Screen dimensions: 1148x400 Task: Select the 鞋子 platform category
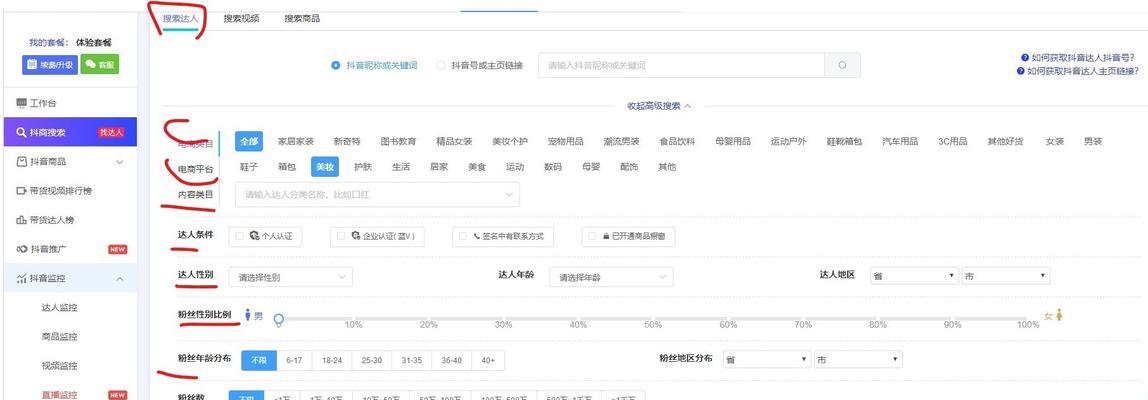(x=249, y=167)
